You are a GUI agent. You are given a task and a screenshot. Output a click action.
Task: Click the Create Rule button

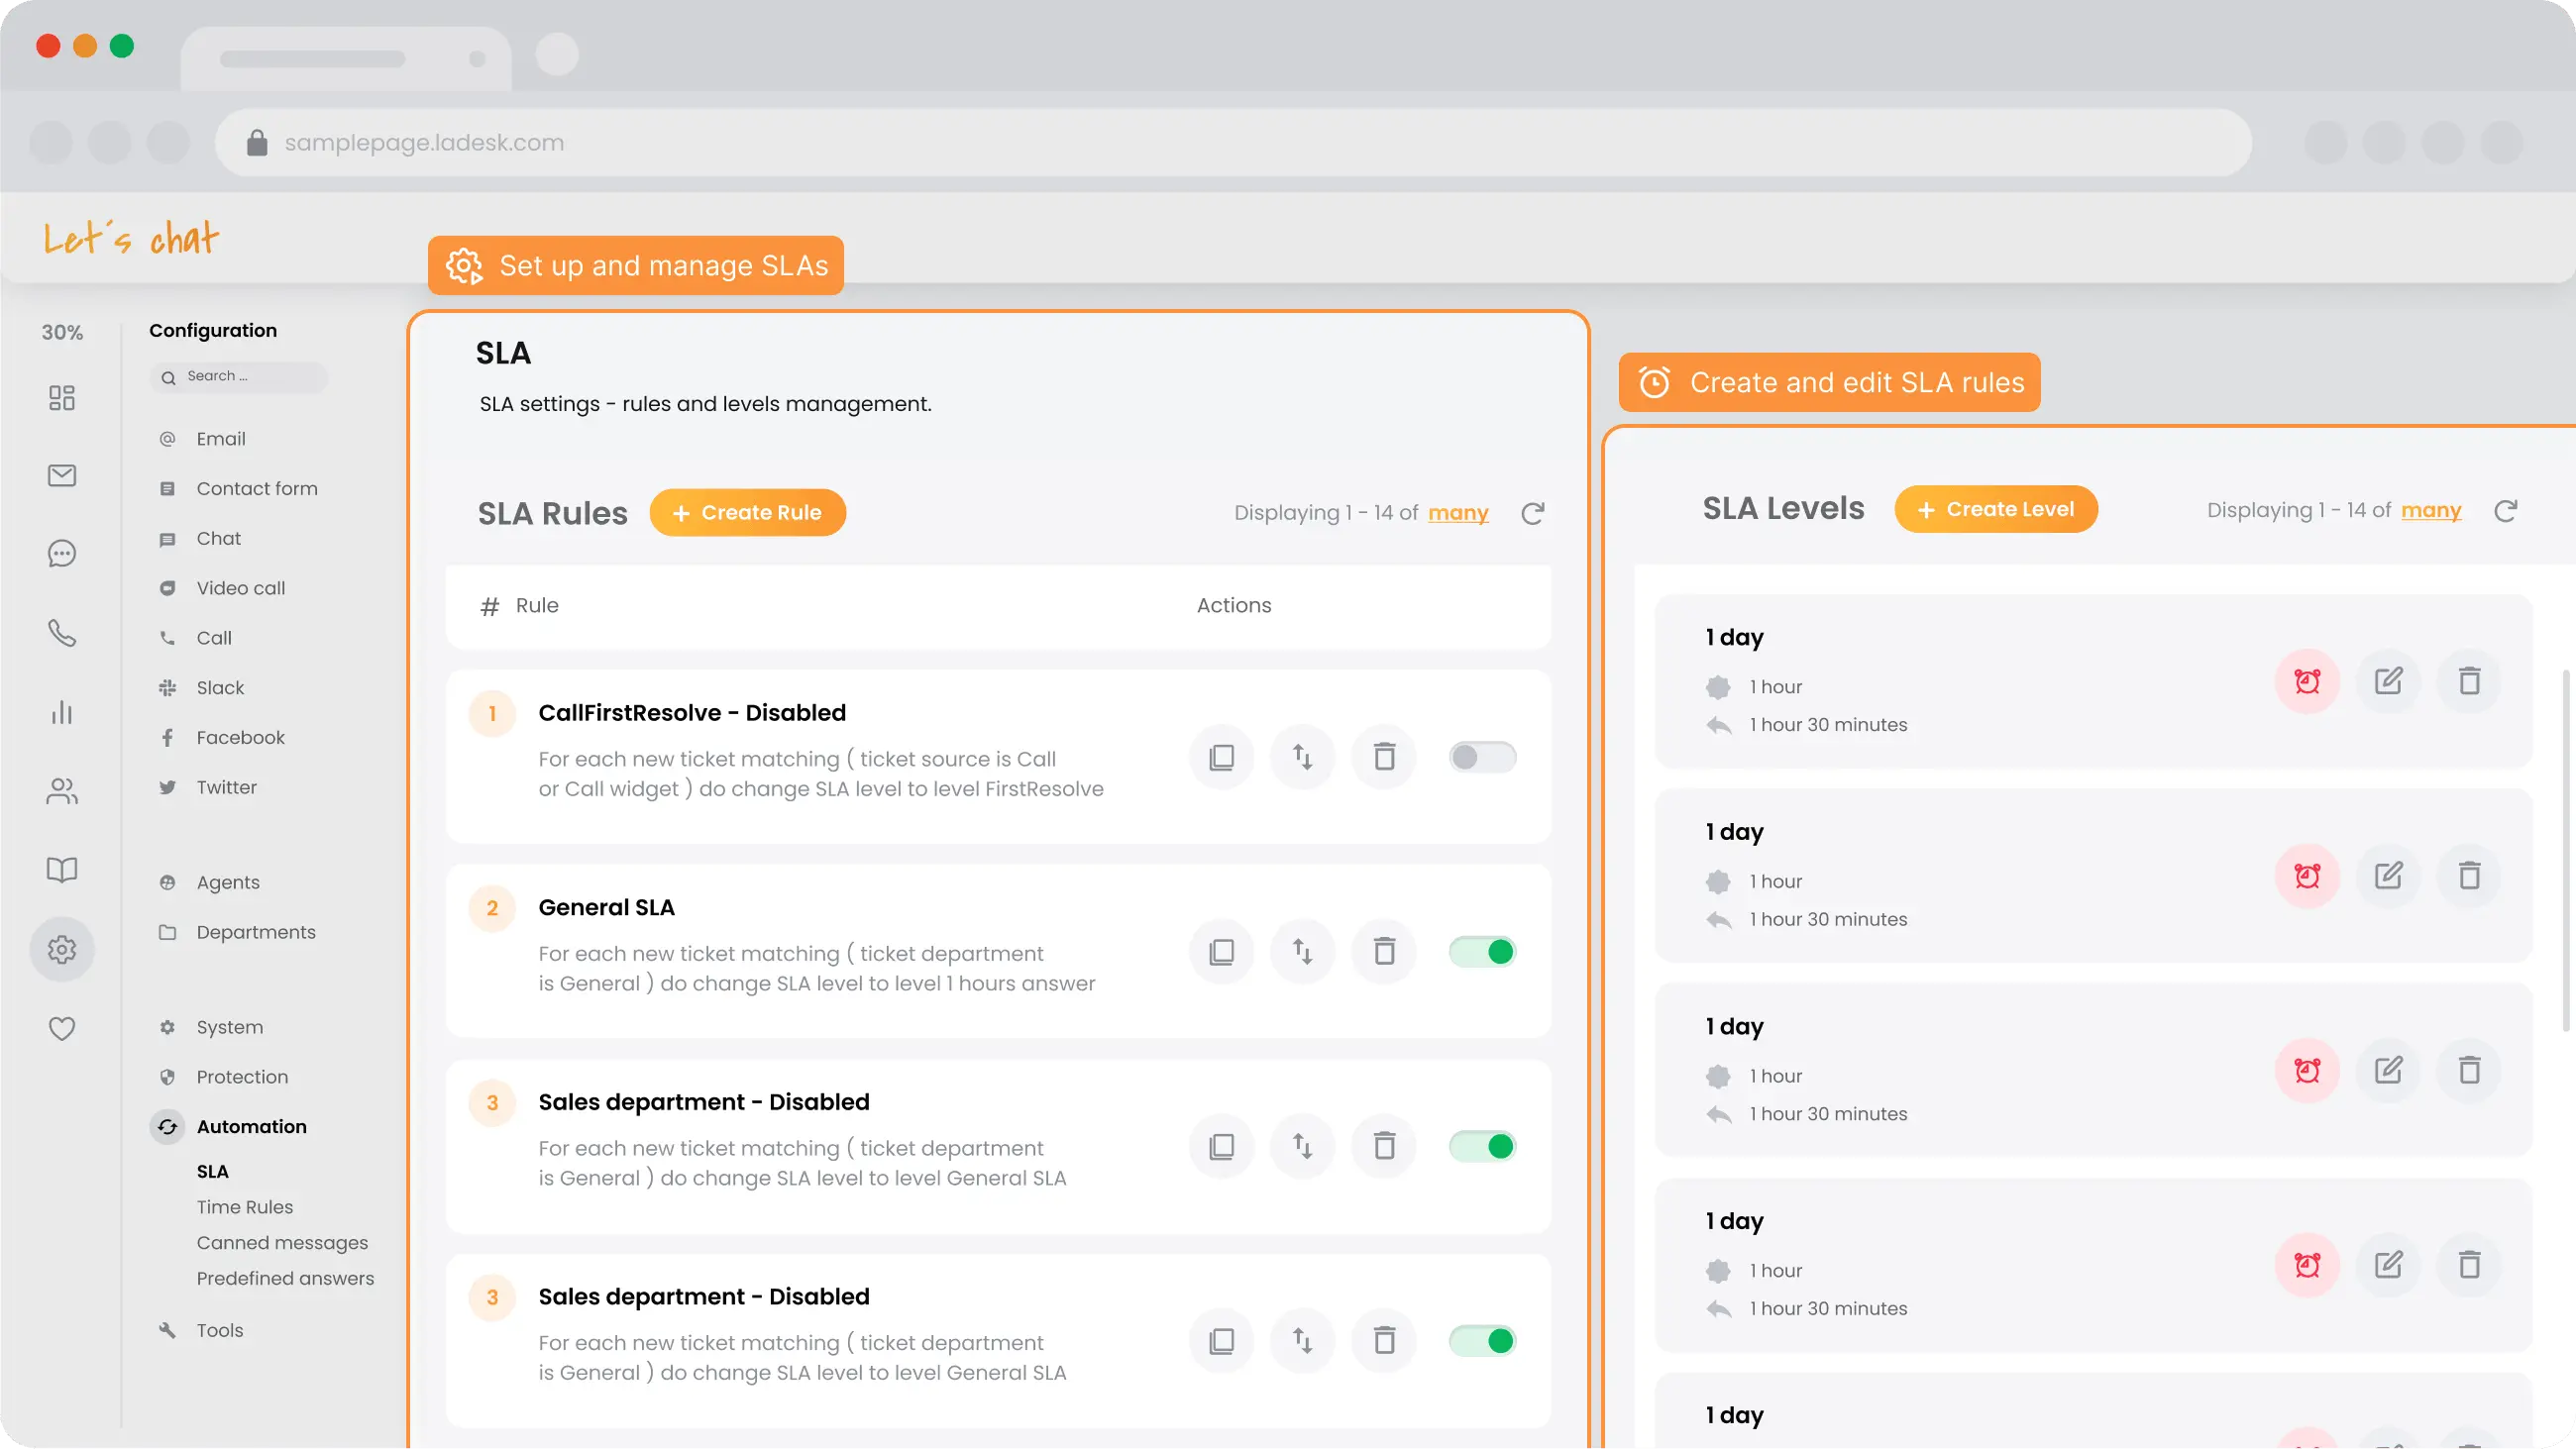click(x=748, y=513)
